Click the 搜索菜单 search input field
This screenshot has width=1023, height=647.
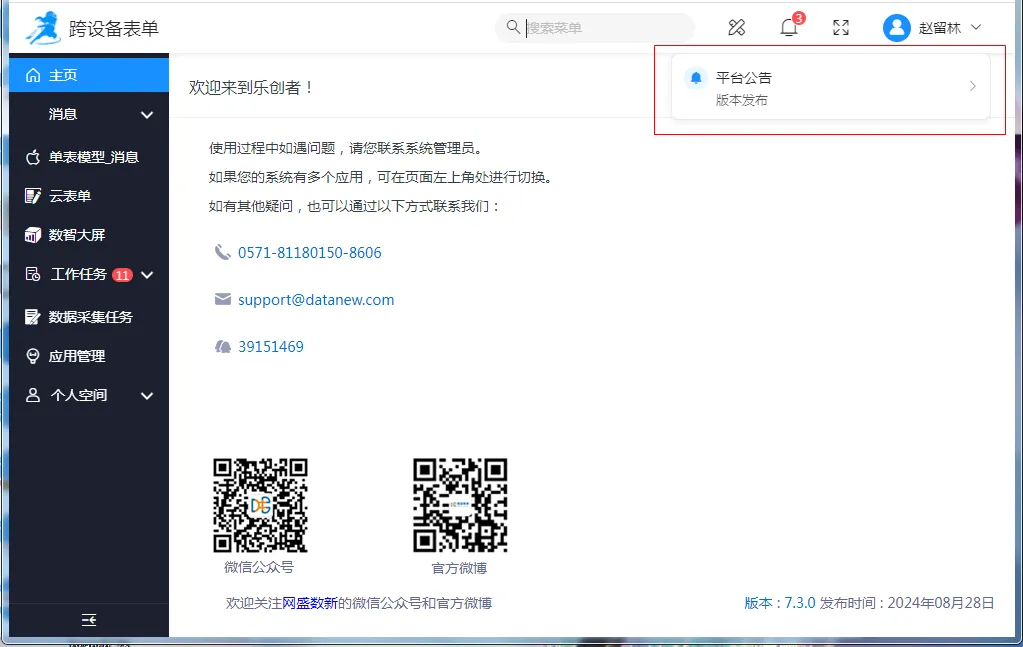(x=605, y=28)
